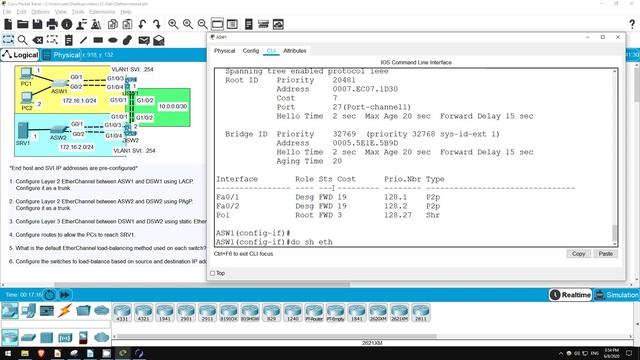Screen dimensions: 640x360
Task: Redo the last action
Action: [157, 24]
